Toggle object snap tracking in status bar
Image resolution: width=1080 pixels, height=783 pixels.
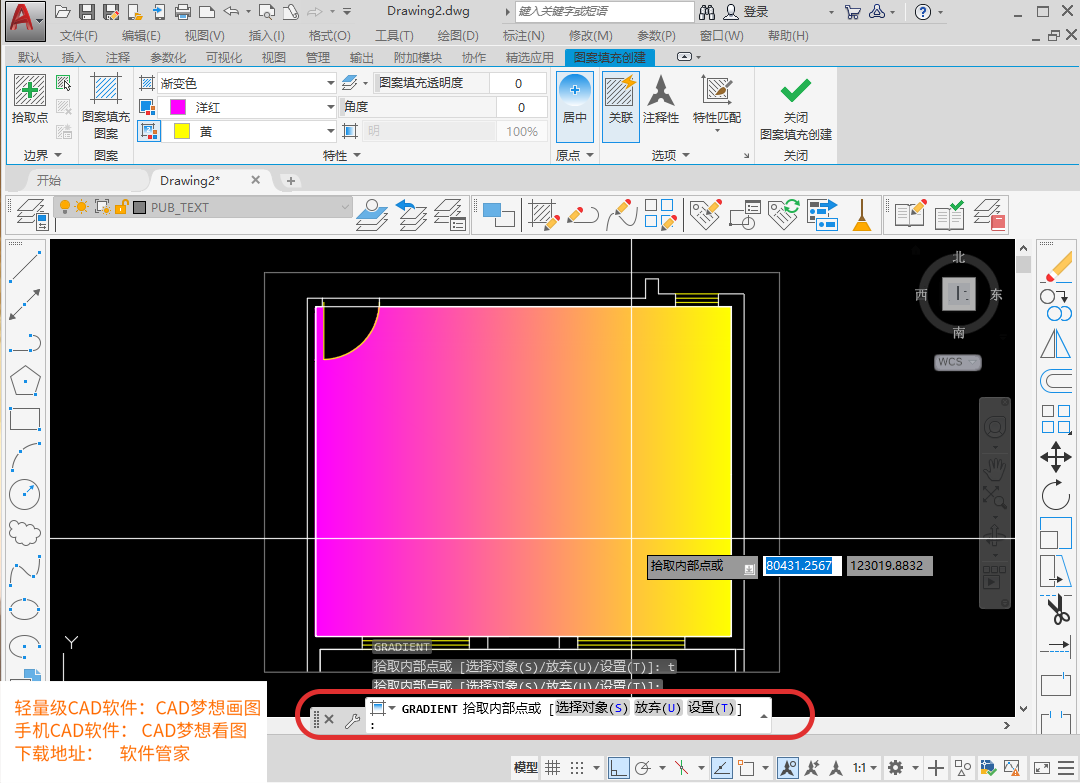click(721, 767)
